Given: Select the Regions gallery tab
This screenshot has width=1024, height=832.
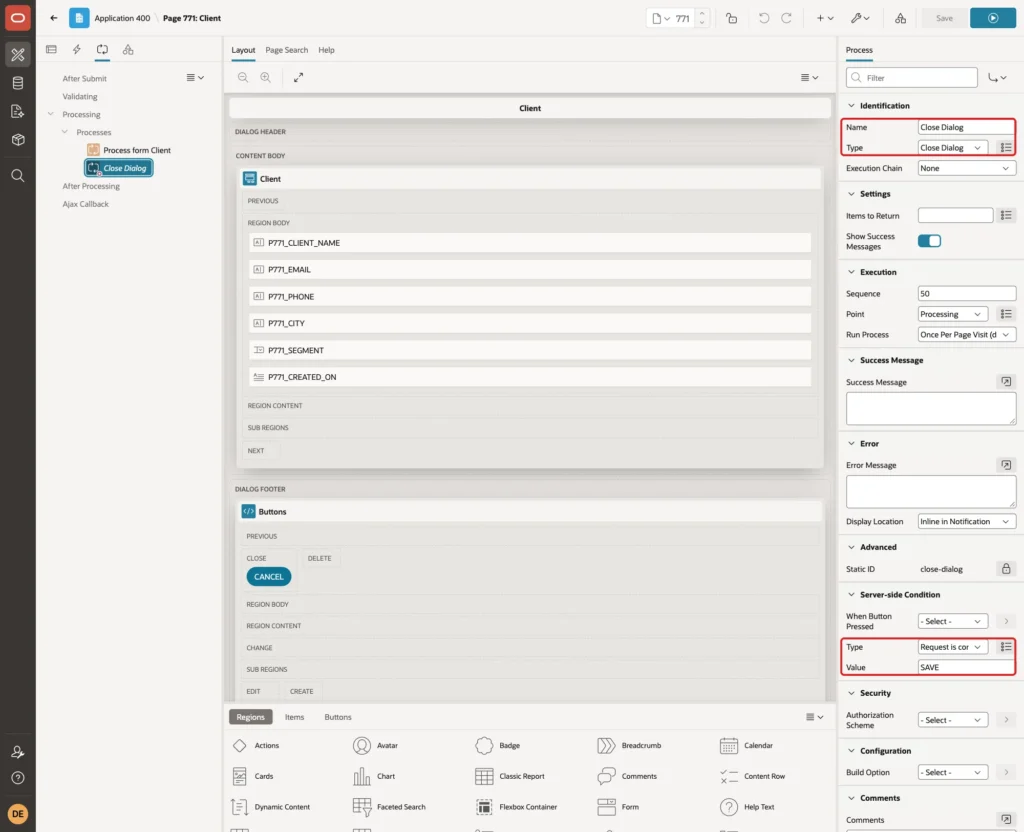Looking at the screenshot, I should pos(250,717).
